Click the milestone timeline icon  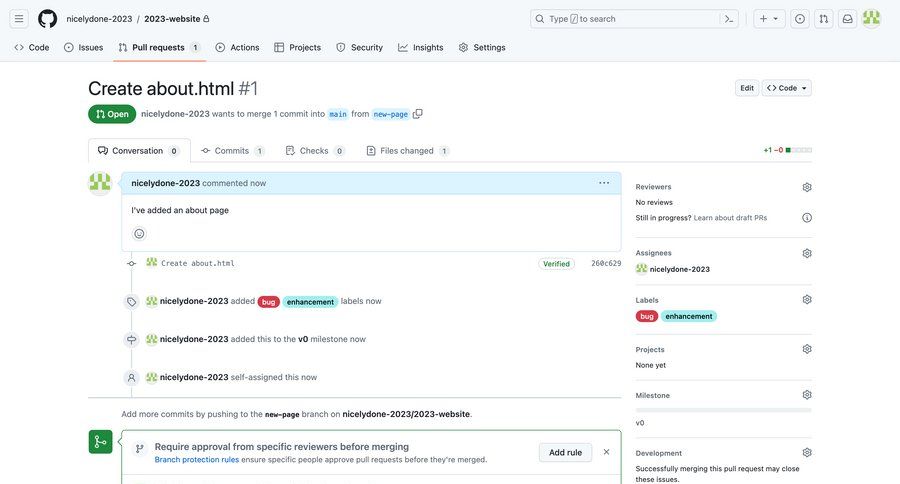click(131, 339)
